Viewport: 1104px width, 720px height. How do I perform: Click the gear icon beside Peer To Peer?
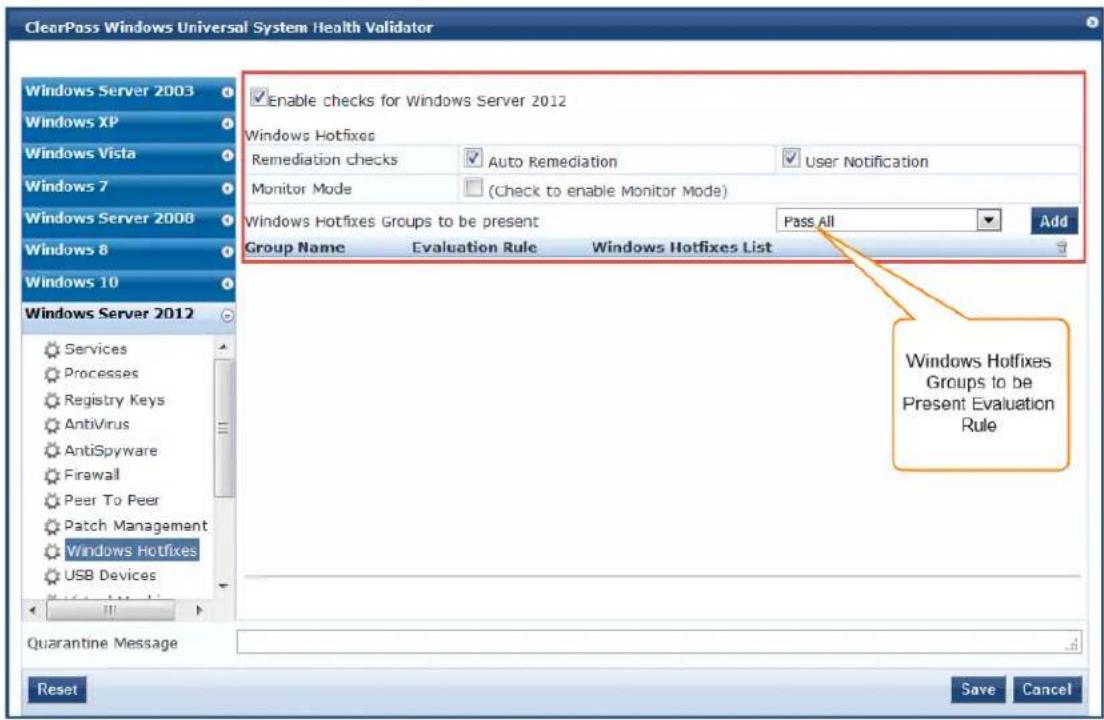click(51, 501)
